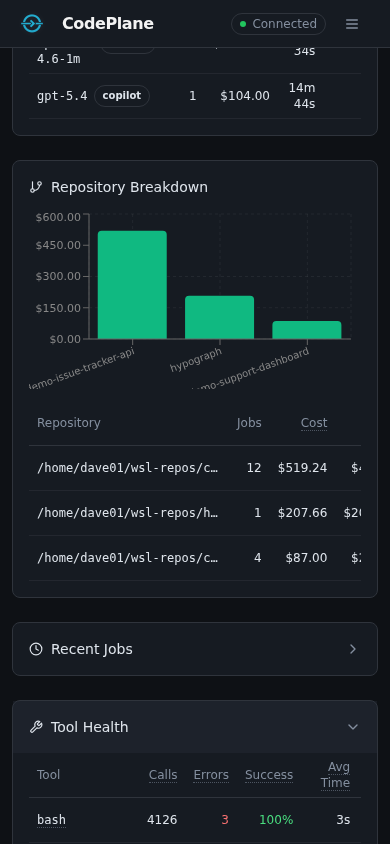Click the $87.00 cost cell

306,558
